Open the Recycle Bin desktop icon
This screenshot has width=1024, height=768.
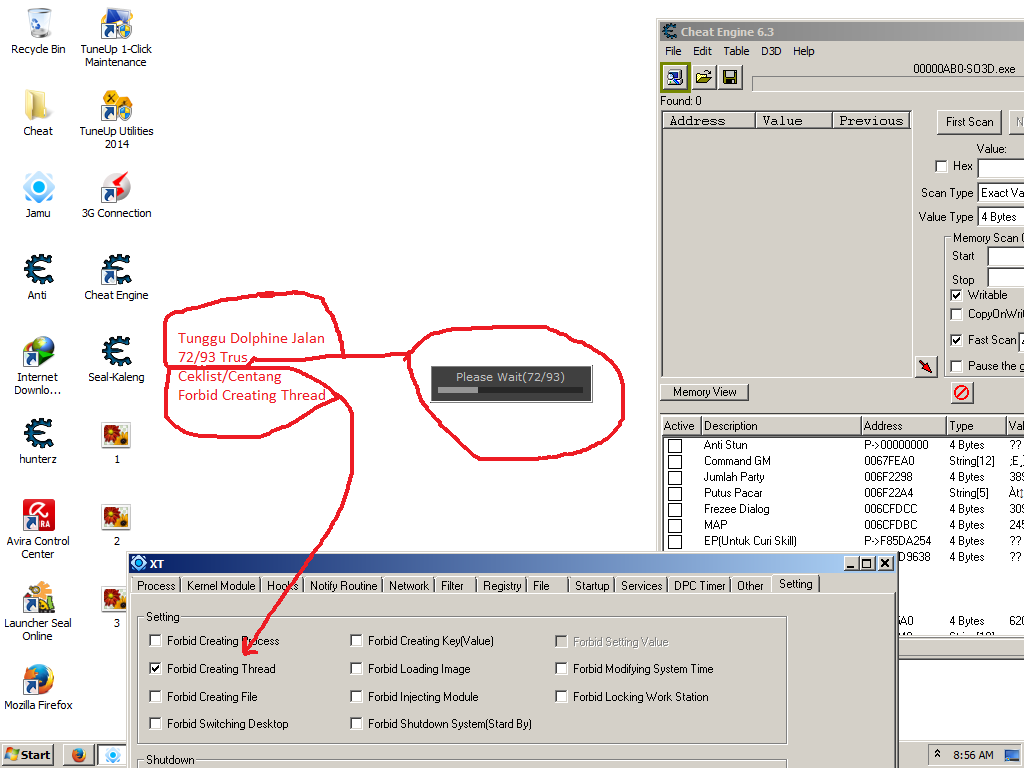click(38, 32)
